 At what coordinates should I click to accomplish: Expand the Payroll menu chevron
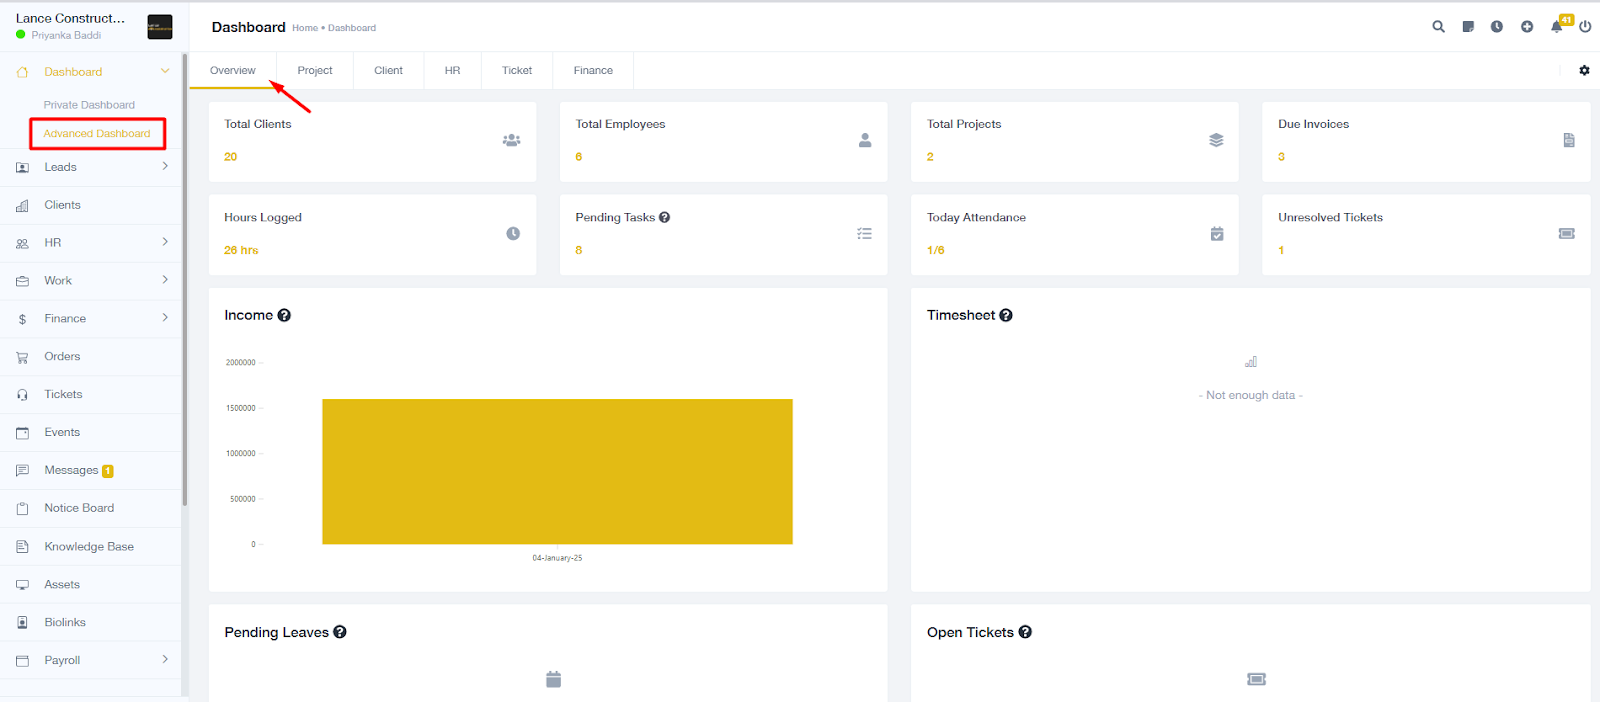click(x=165, y=659)
